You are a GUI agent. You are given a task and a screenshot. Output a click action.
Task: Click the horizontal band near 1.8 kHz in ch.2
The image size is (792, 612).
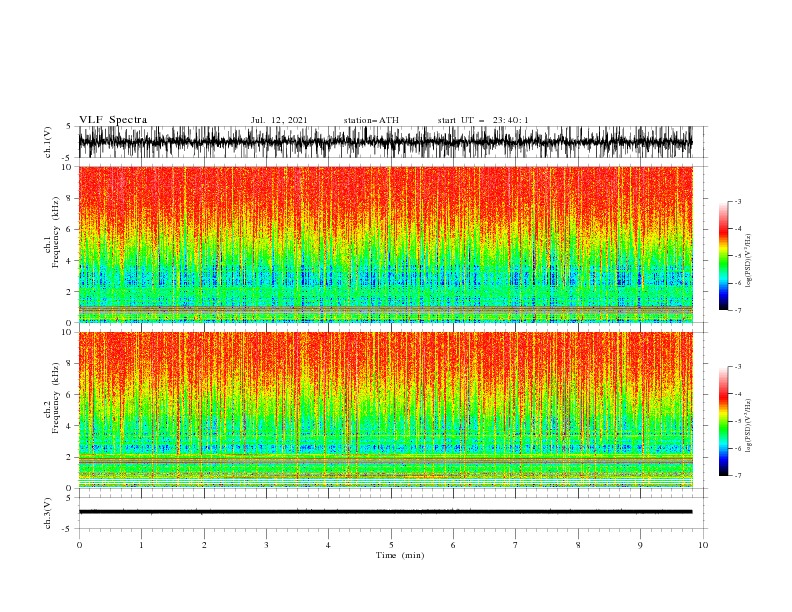[x=385, y=460]
